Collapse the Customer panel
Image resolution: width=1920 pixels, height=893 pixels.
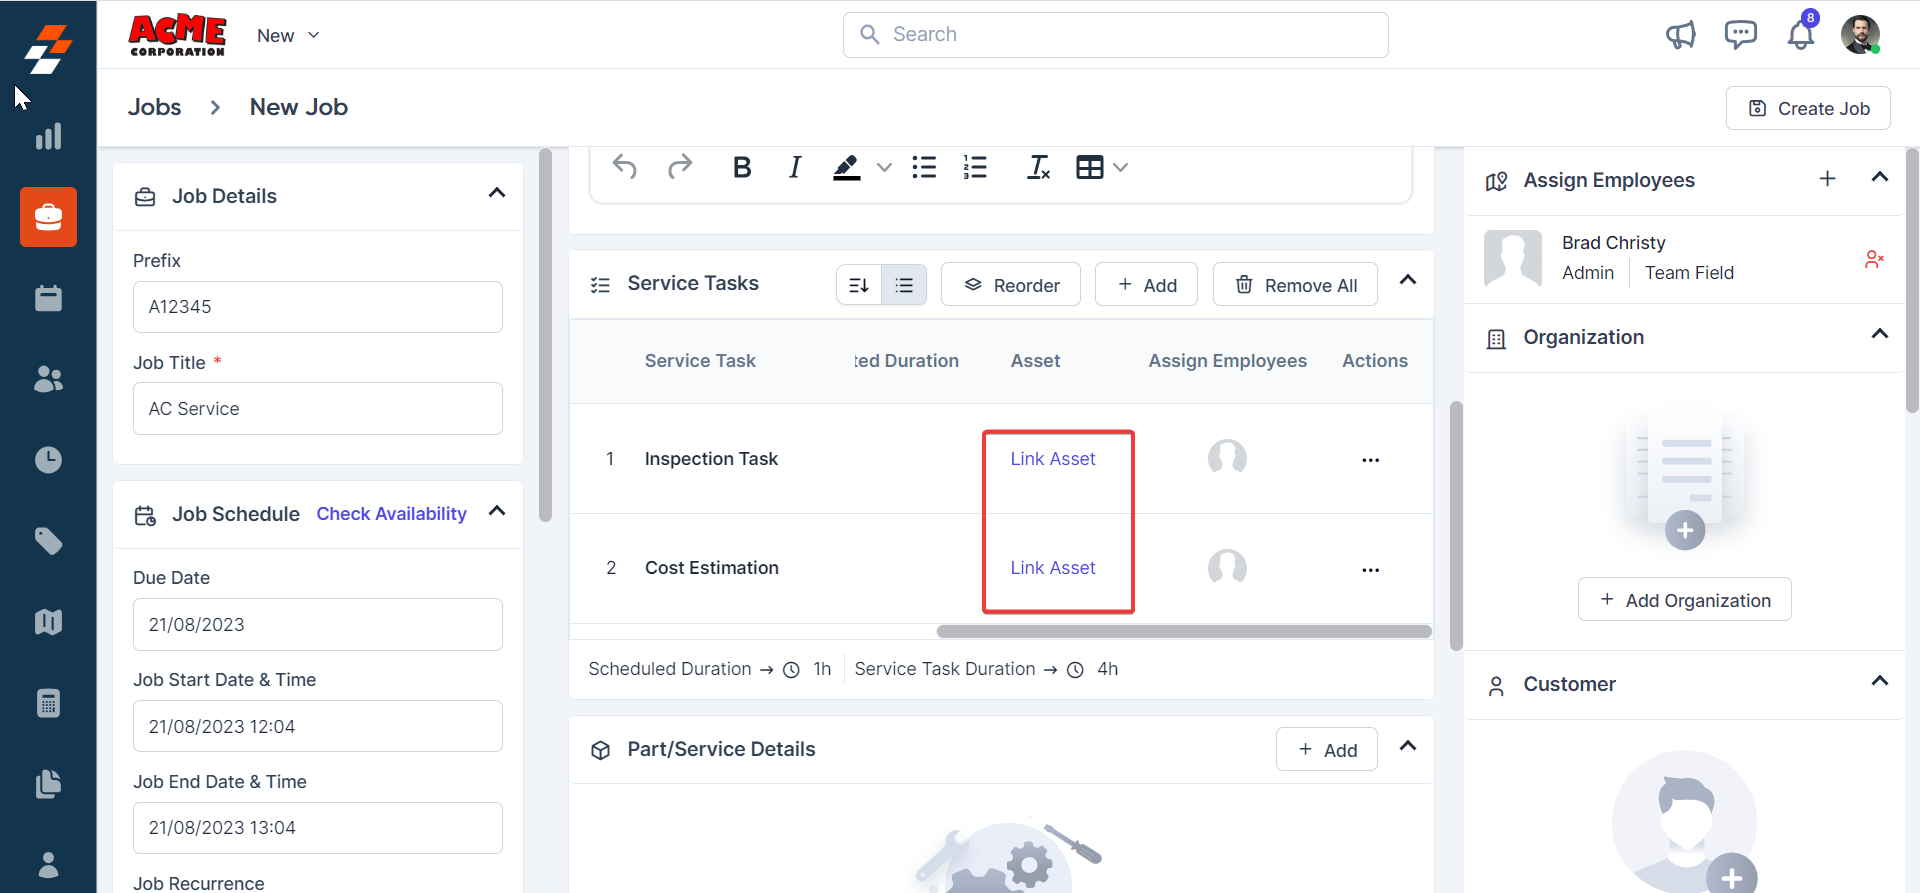1880,681
